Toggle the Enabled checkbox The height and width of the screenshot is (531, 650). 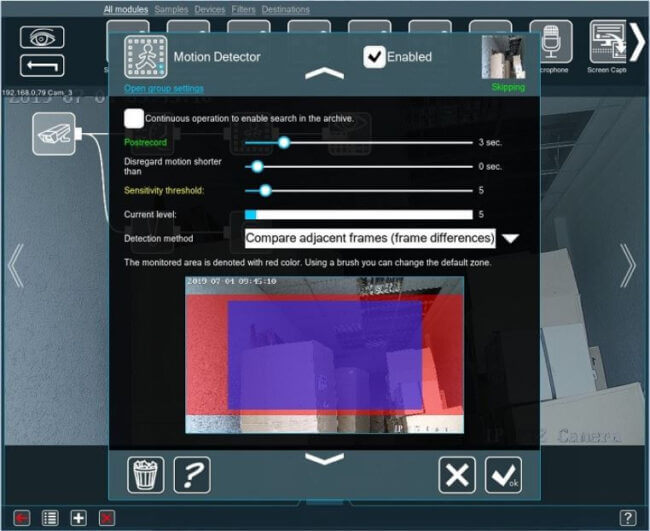tap(374, 57)
